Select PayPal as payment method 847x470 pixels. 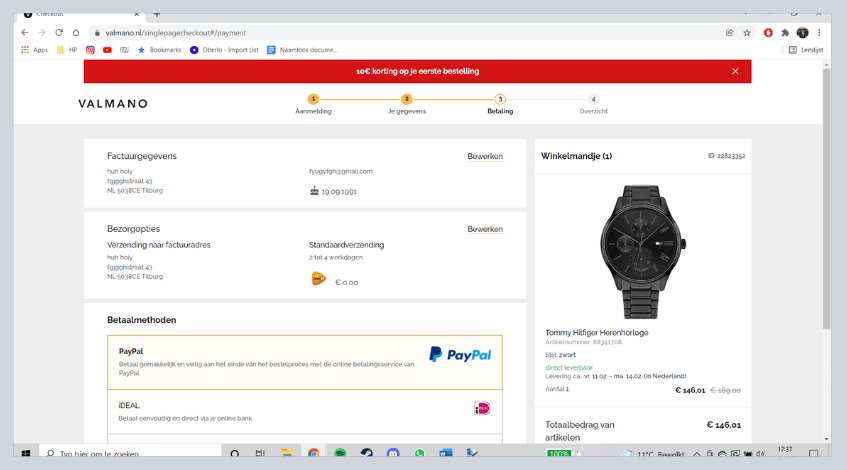click(x=305, y=362)
